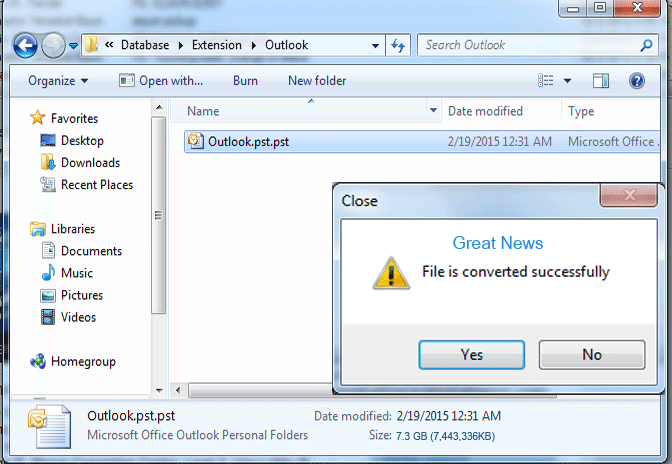Toggle the preview pane icon
672x464 pixels.
point(601,81)
